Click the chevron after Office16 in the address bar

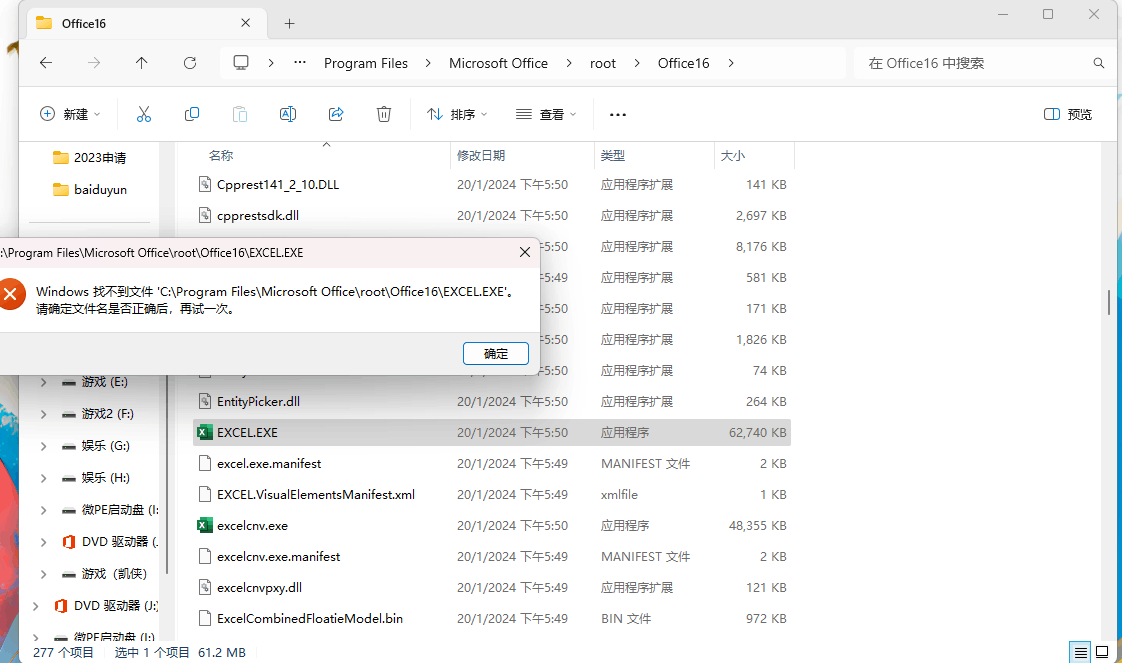coord(731,63)
